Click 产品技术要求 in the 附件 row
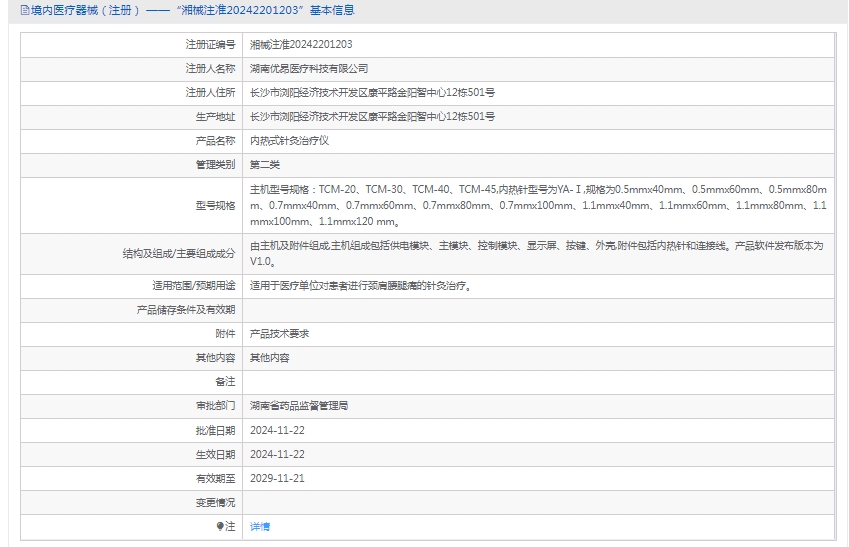Screen dimensions: 849x547 (x=279, y=334)
